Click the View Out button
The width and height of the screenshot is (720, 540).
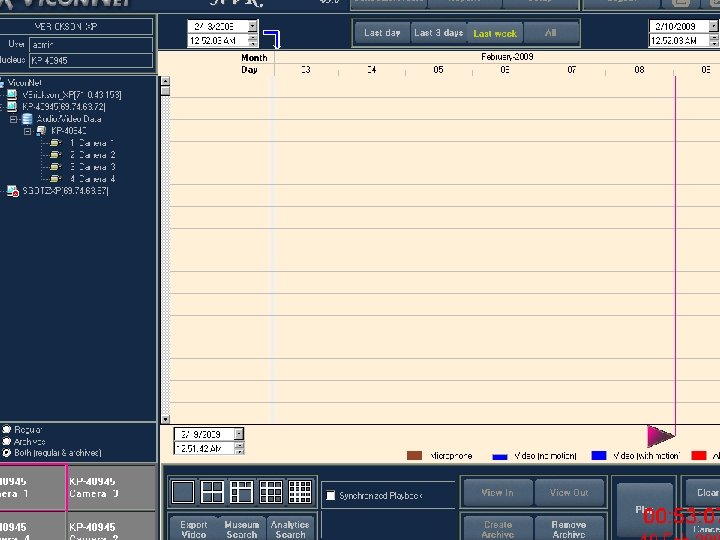coord(569,493)
